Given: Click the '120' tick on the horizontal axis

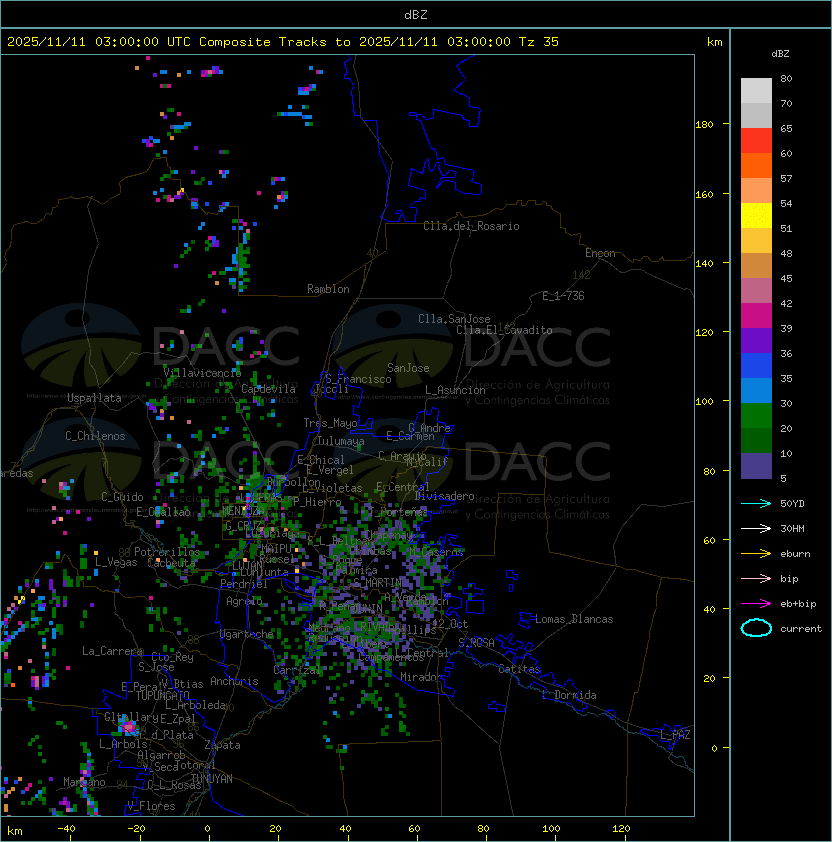Looking at the screenshot, I should 621,829.
